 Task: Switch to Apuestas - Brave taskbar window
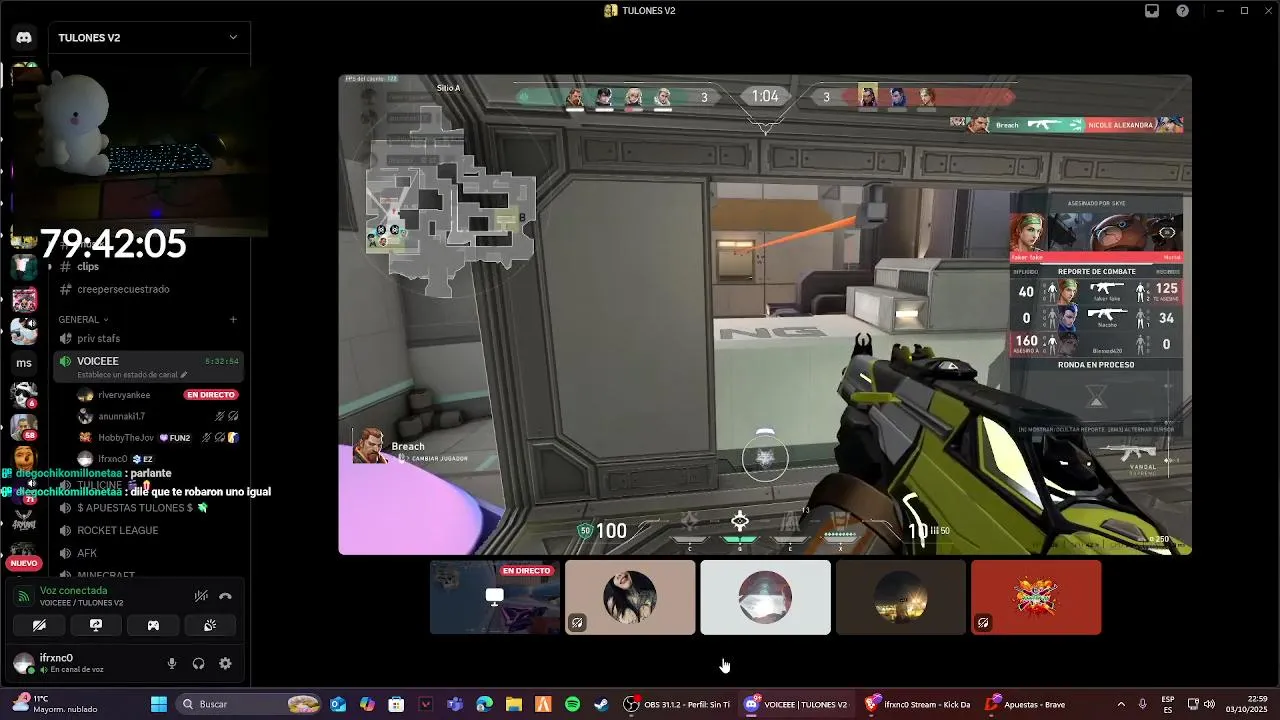[1025, 704]
